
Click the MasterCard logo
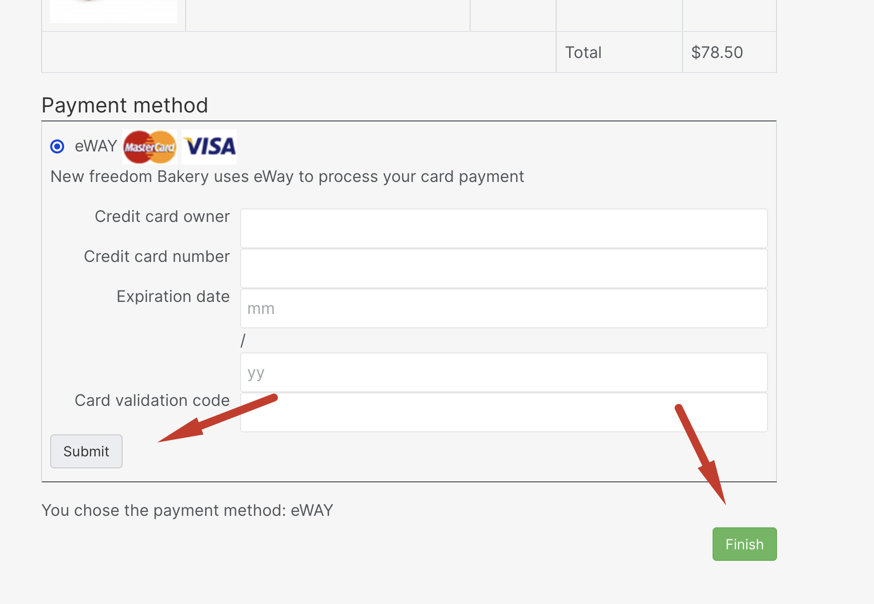coord(150,147)
